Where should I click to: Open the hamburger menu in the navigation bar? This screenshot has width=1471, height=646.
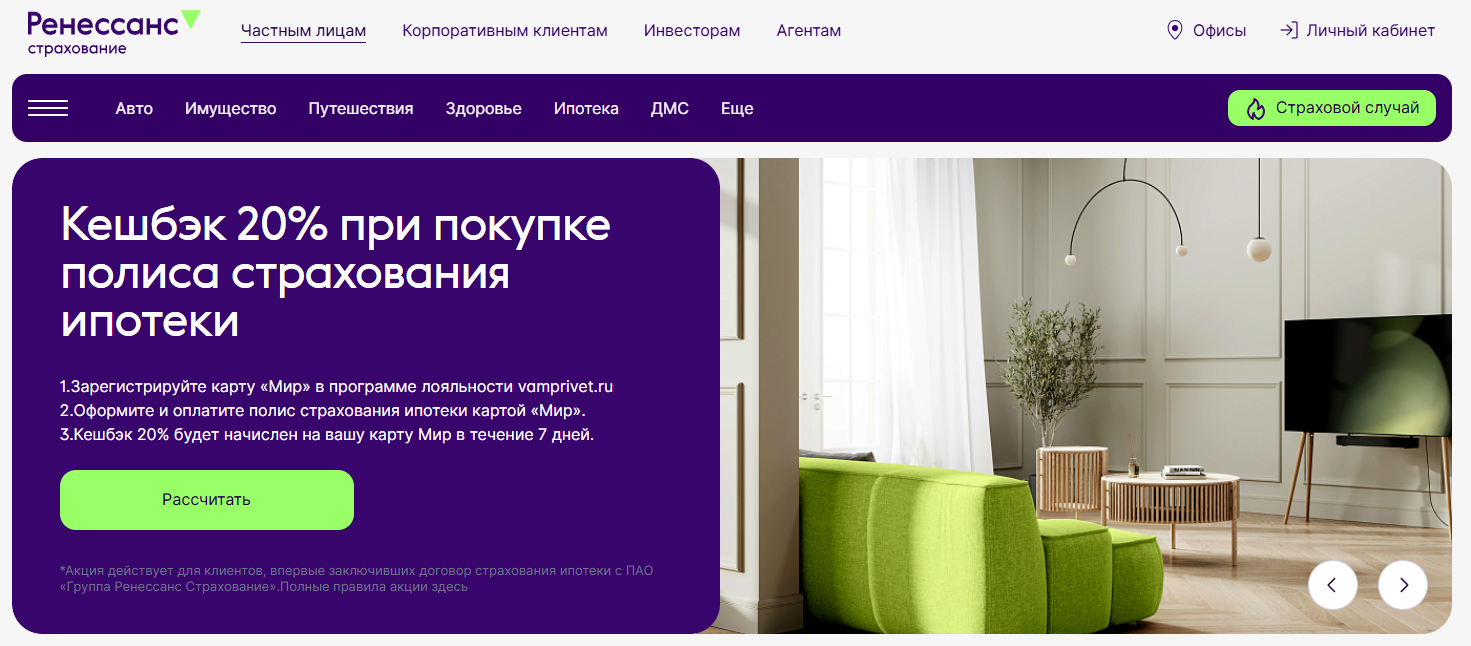[49, 108]
